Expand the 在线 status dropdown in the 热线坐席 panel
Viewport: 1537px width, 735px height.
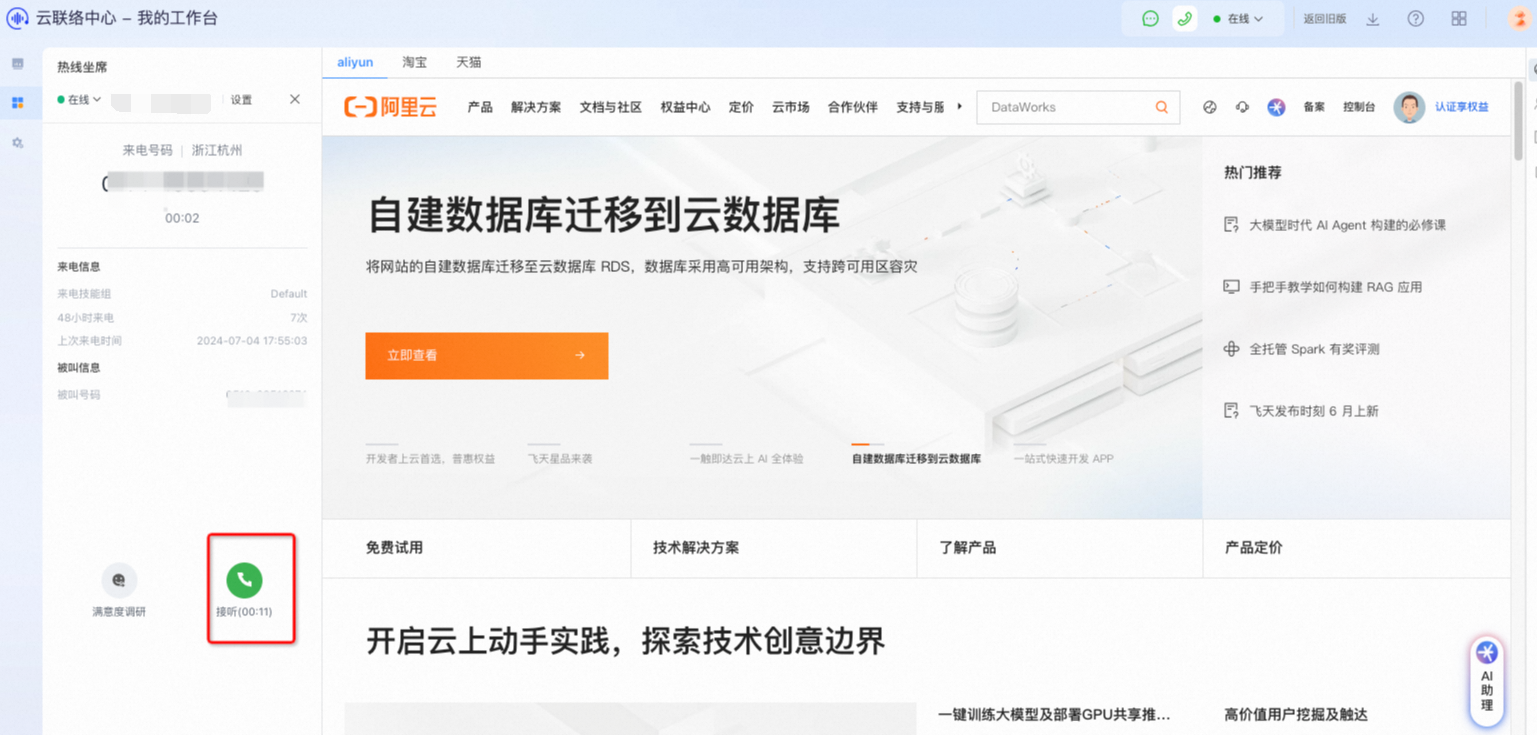[x=80, y=100]
